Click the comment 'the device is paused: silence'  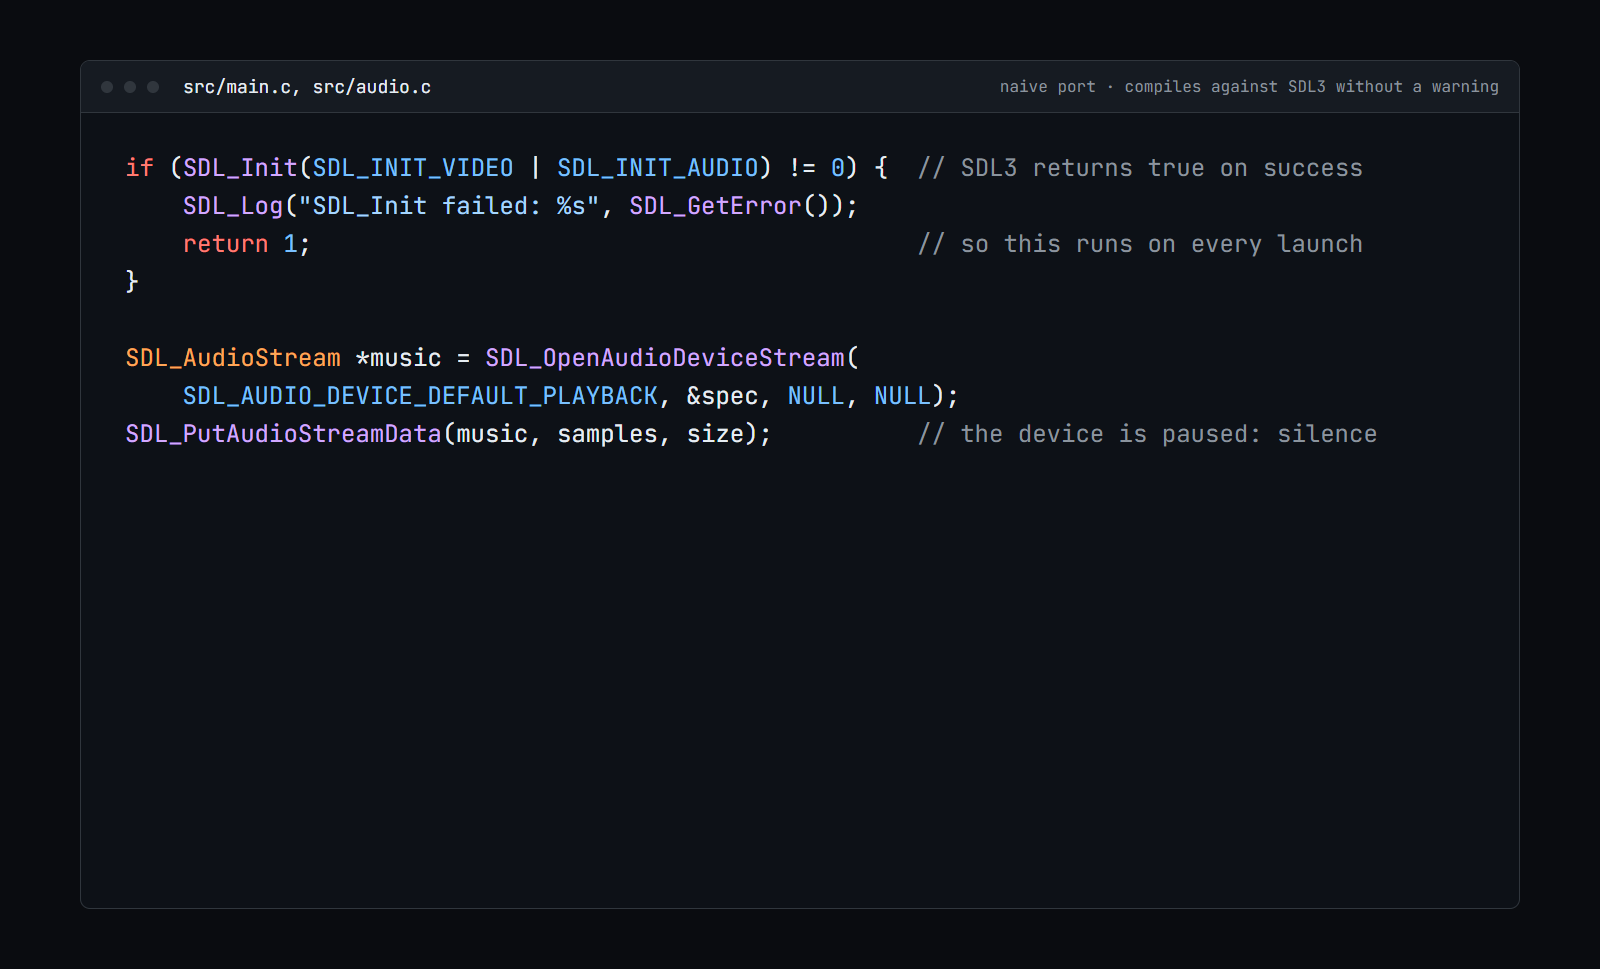pyautogui.click(x=1147, y=434)
